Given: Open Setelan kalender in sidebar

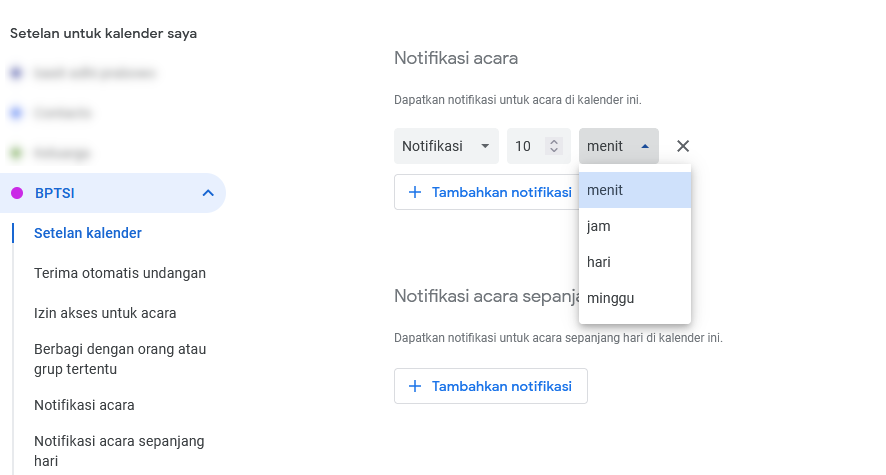Looking at the screenshot, I should pos(88,233).
